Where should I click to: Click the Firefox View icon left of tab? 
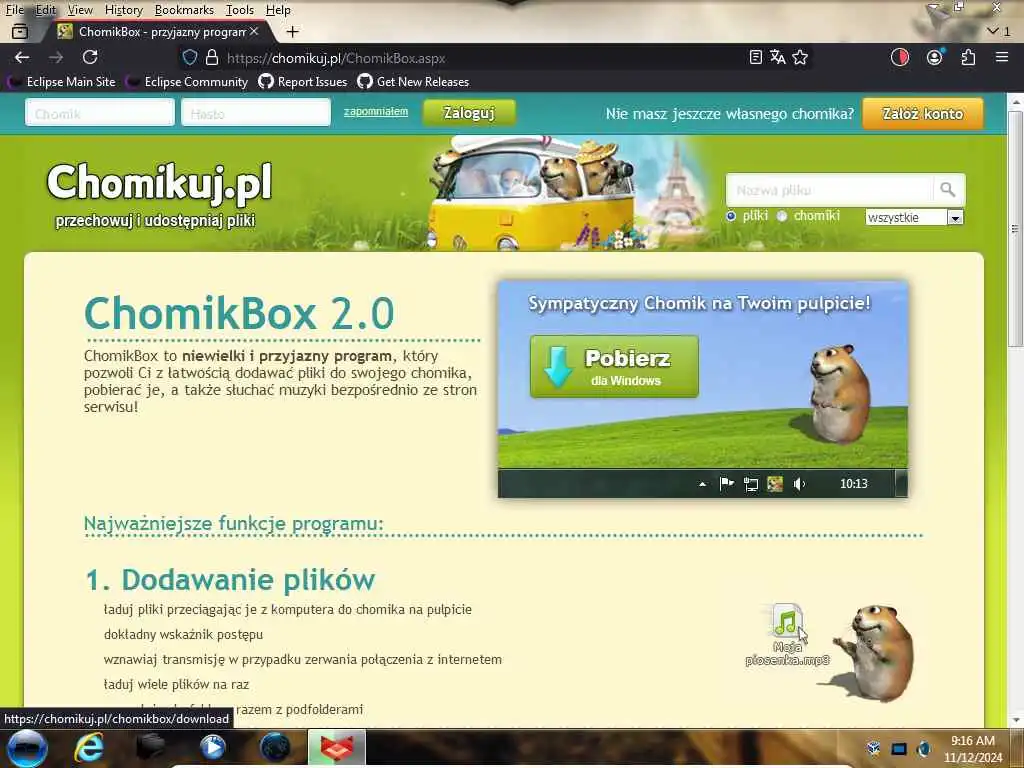(x=20, y=31)
